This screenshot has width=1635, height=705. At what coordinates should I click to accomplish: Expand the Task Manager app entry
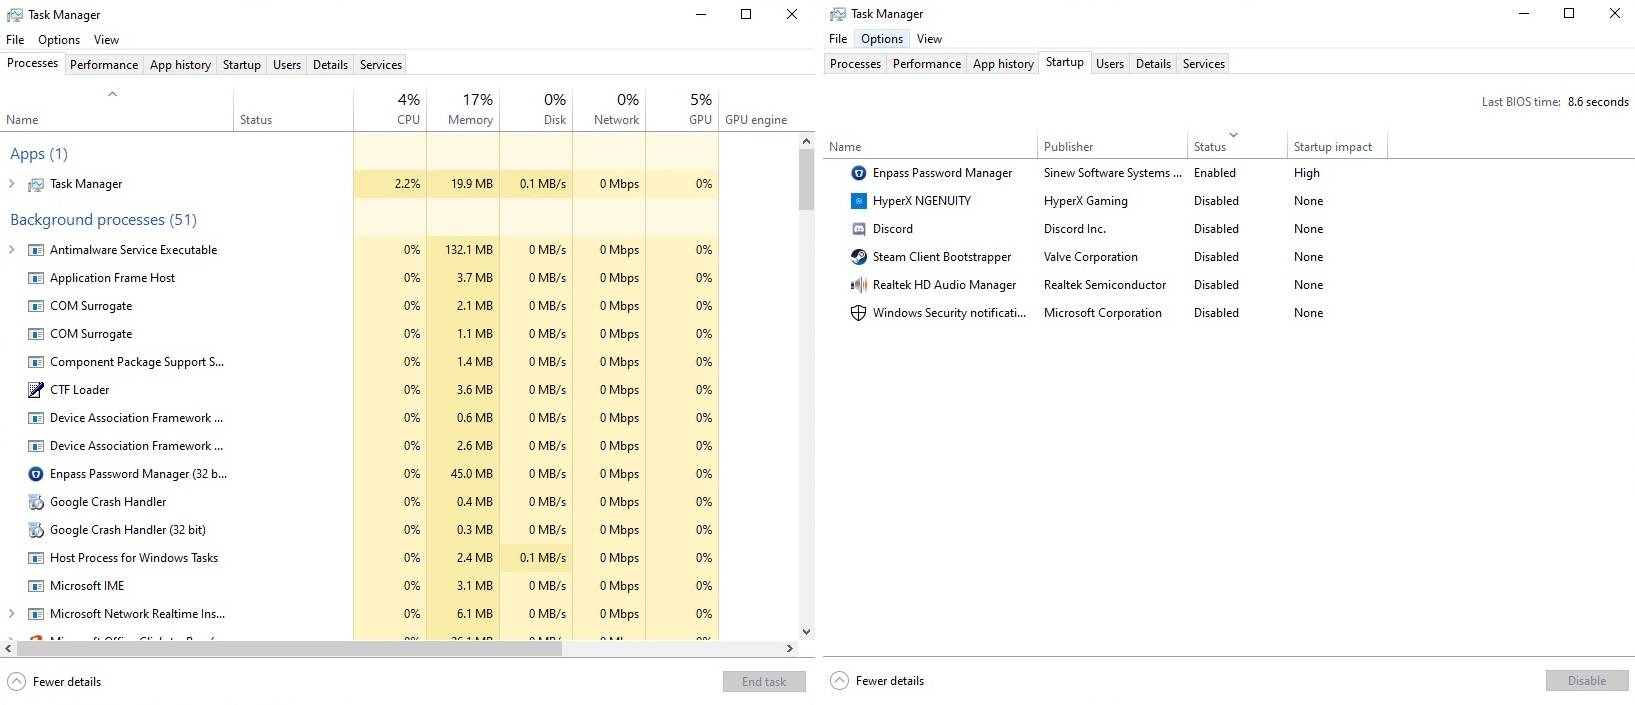pyautogui.click(x=12, y=184)
